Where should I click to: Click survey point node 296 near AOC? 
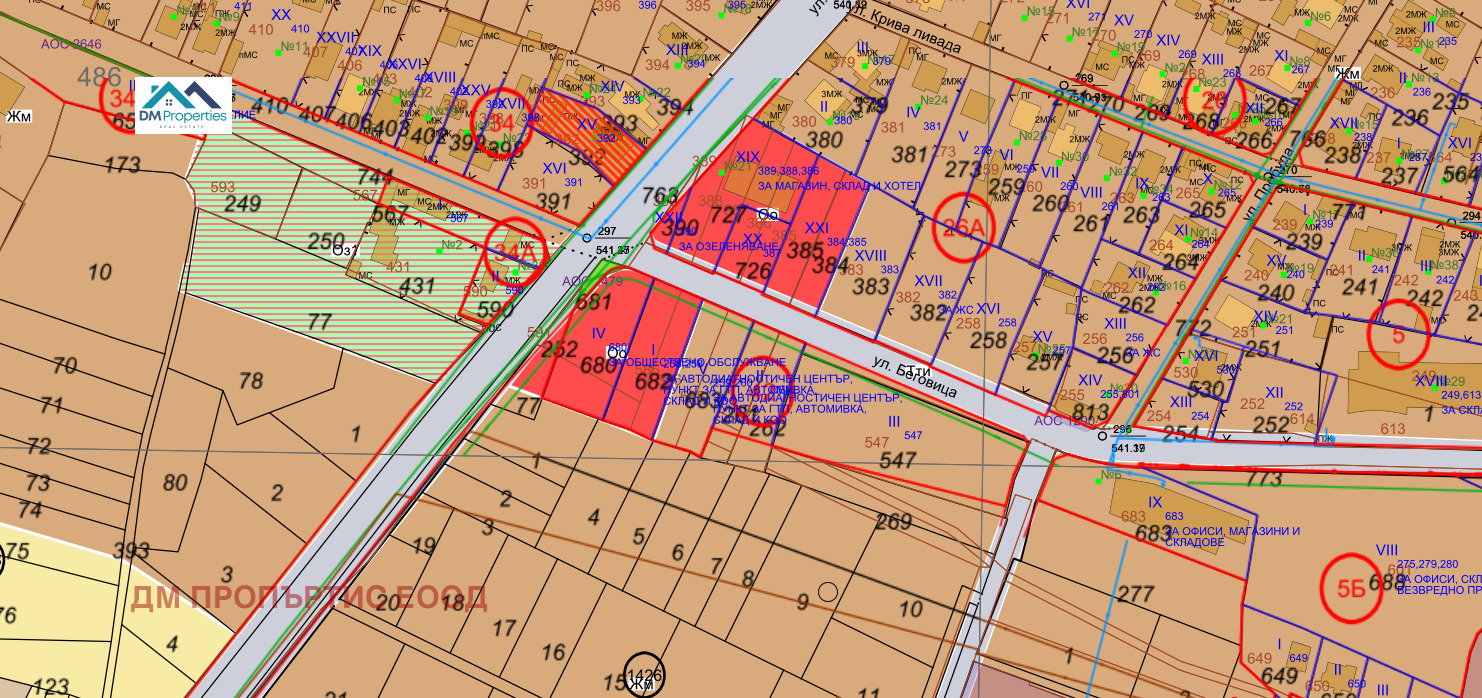click(x=1101, y=436)
